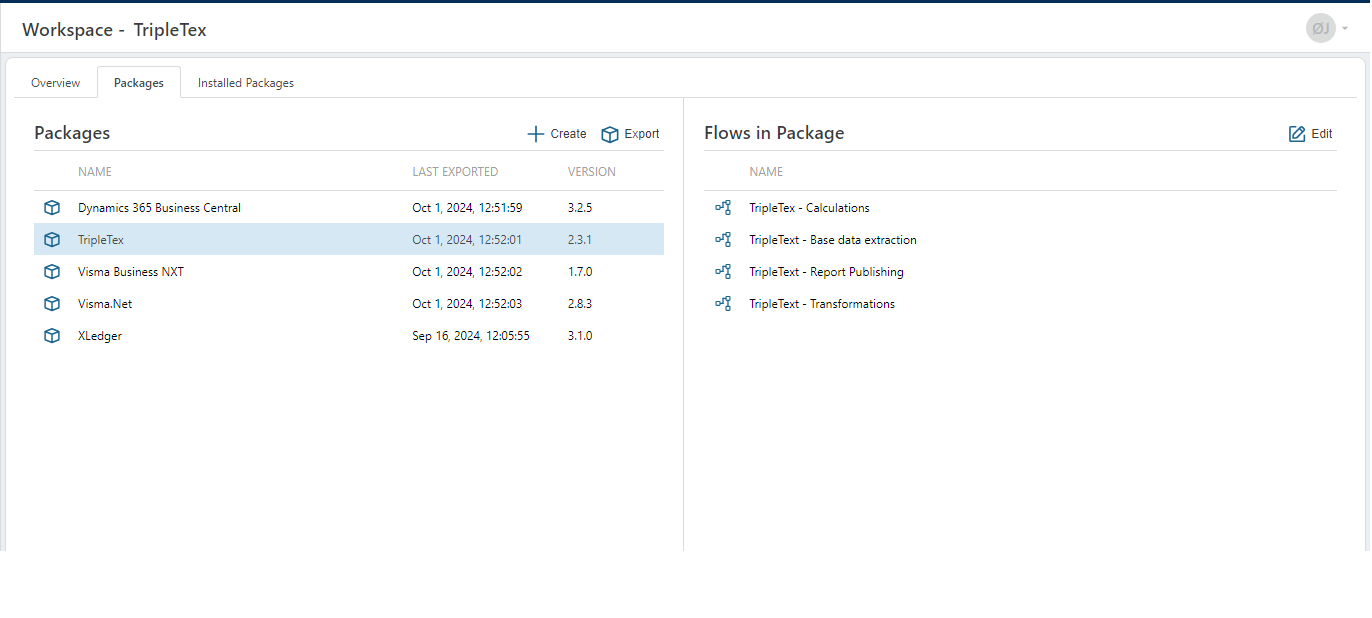
Task: Click the LAST EXPORTED column header
Action: (455, 172)
